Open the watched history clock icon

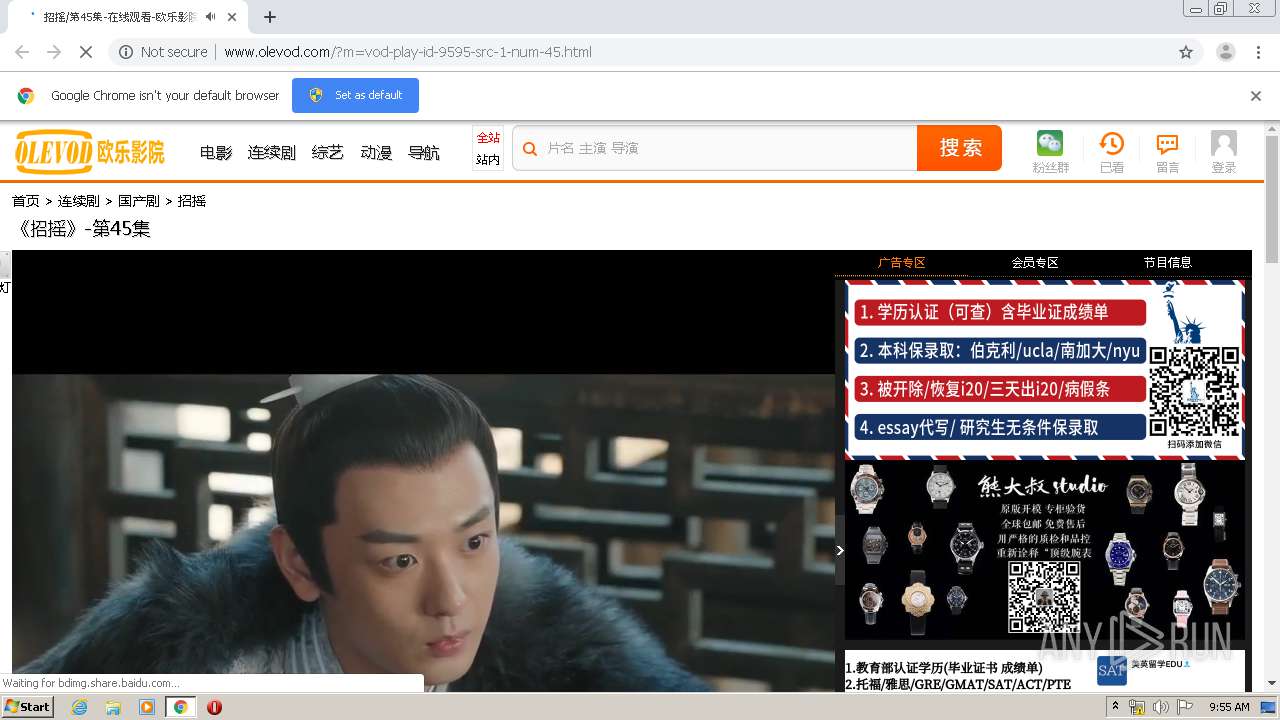point(1112,143)
